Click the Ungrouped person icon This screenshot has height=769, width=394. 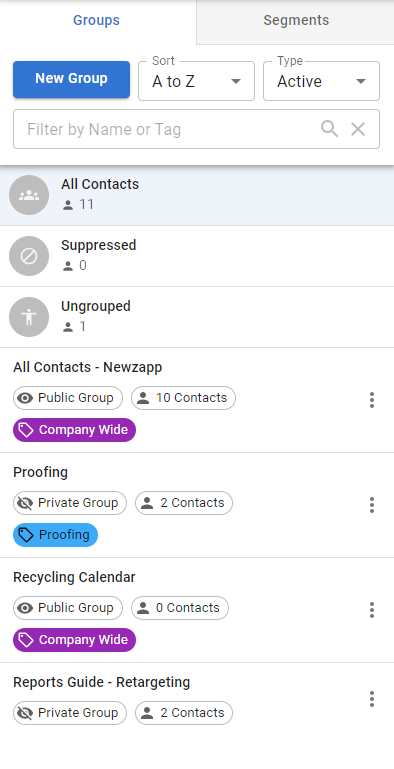click(29, 317)
